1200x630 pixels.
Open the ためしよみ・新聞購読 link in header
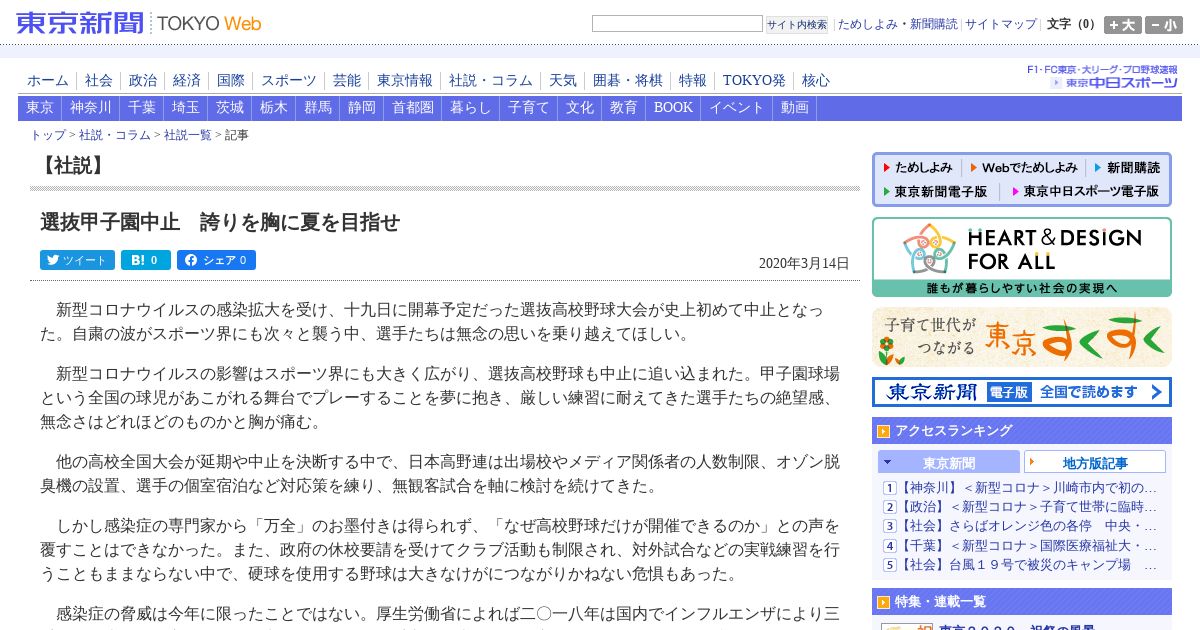tap(897, 24)
